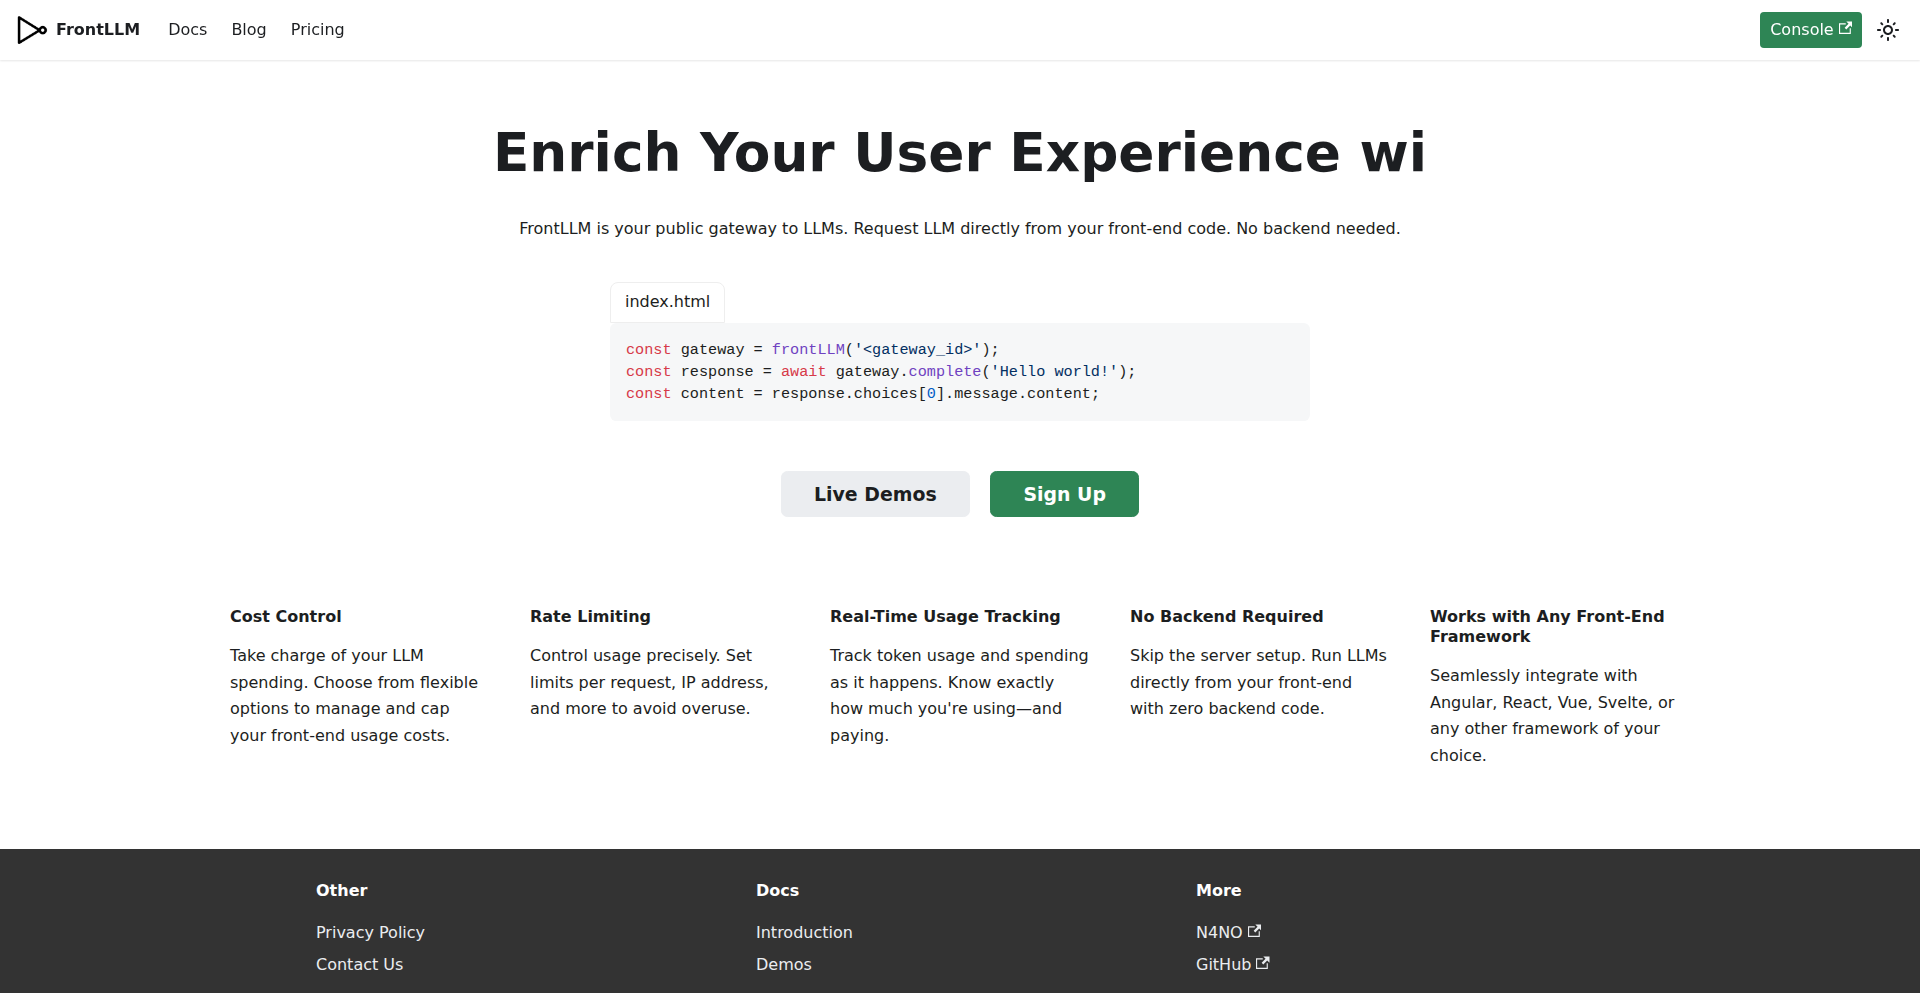1920x993 pixels.
Task: Click the 'FrontLLM is your public gateway' tagline
Action: point(960,228)
